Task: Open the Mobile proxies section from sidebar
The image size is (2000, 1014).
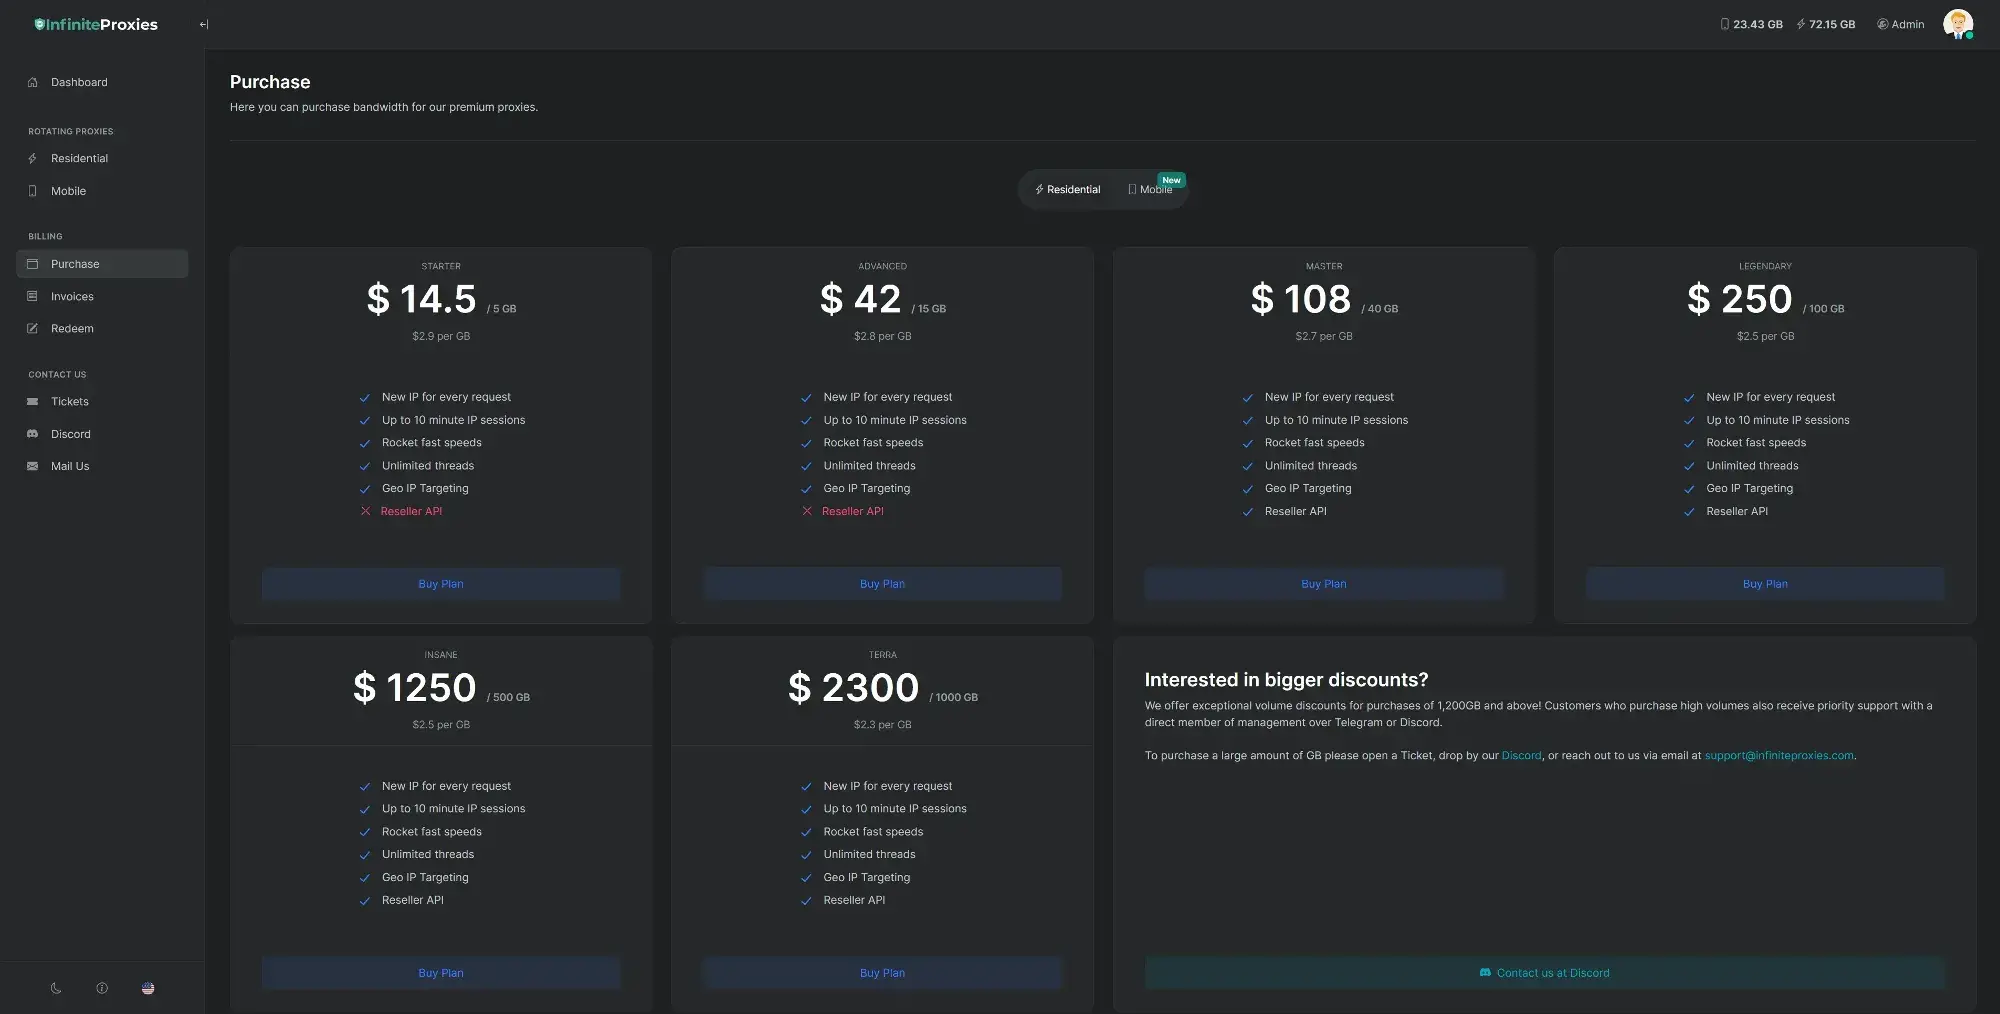Action: pos(33,190)
